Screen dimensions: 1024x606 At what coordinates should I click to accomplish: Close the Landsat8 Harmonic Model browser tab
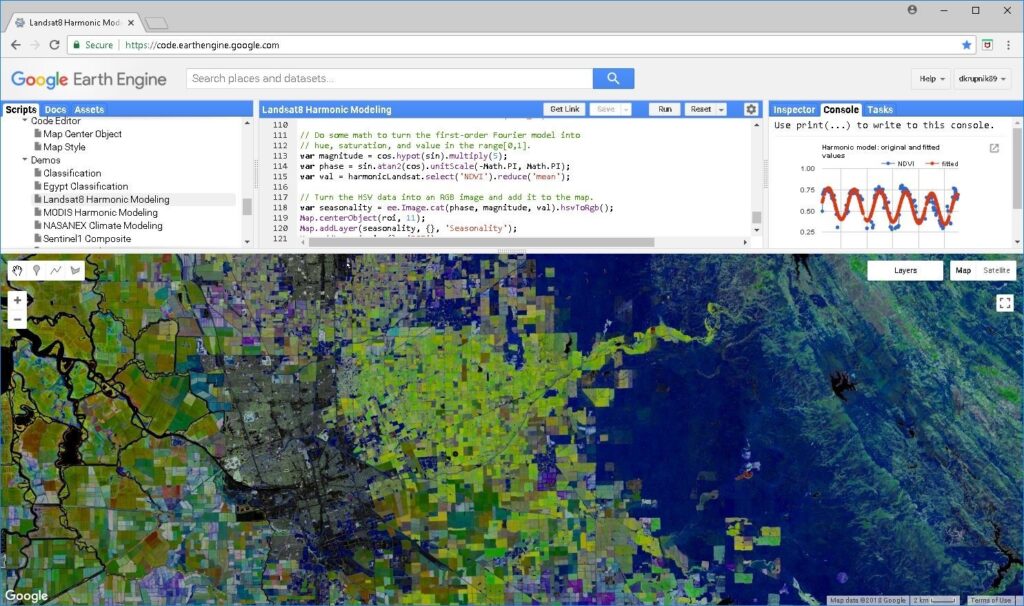click(x=131, y=22)
